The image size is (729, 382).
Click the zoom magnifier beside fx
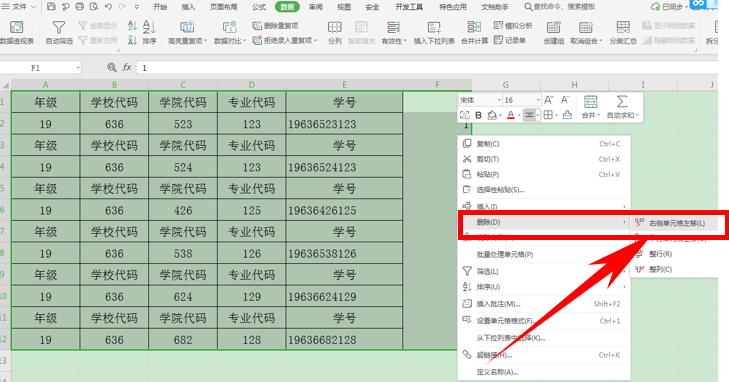pos(112,67)
